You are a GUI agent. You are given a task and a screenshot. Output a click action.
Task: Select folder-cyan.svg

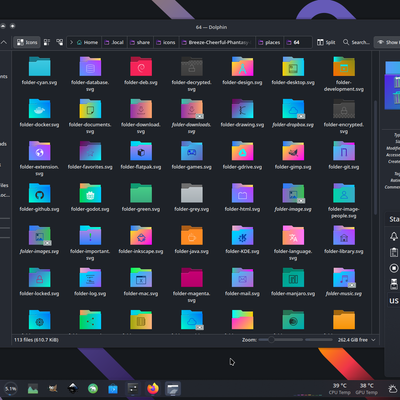[x=39, y=71]
